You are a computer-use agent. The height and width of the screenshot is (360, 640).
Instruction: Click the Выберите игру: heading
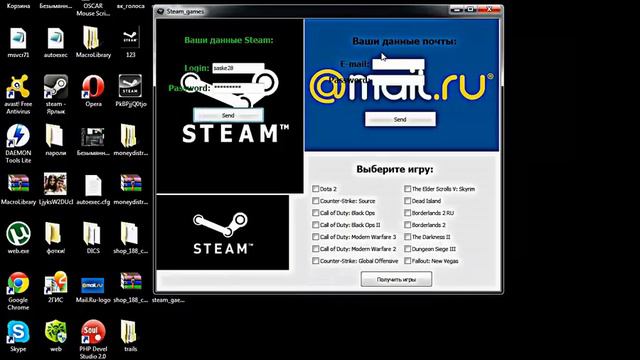(x=395, y=169)
